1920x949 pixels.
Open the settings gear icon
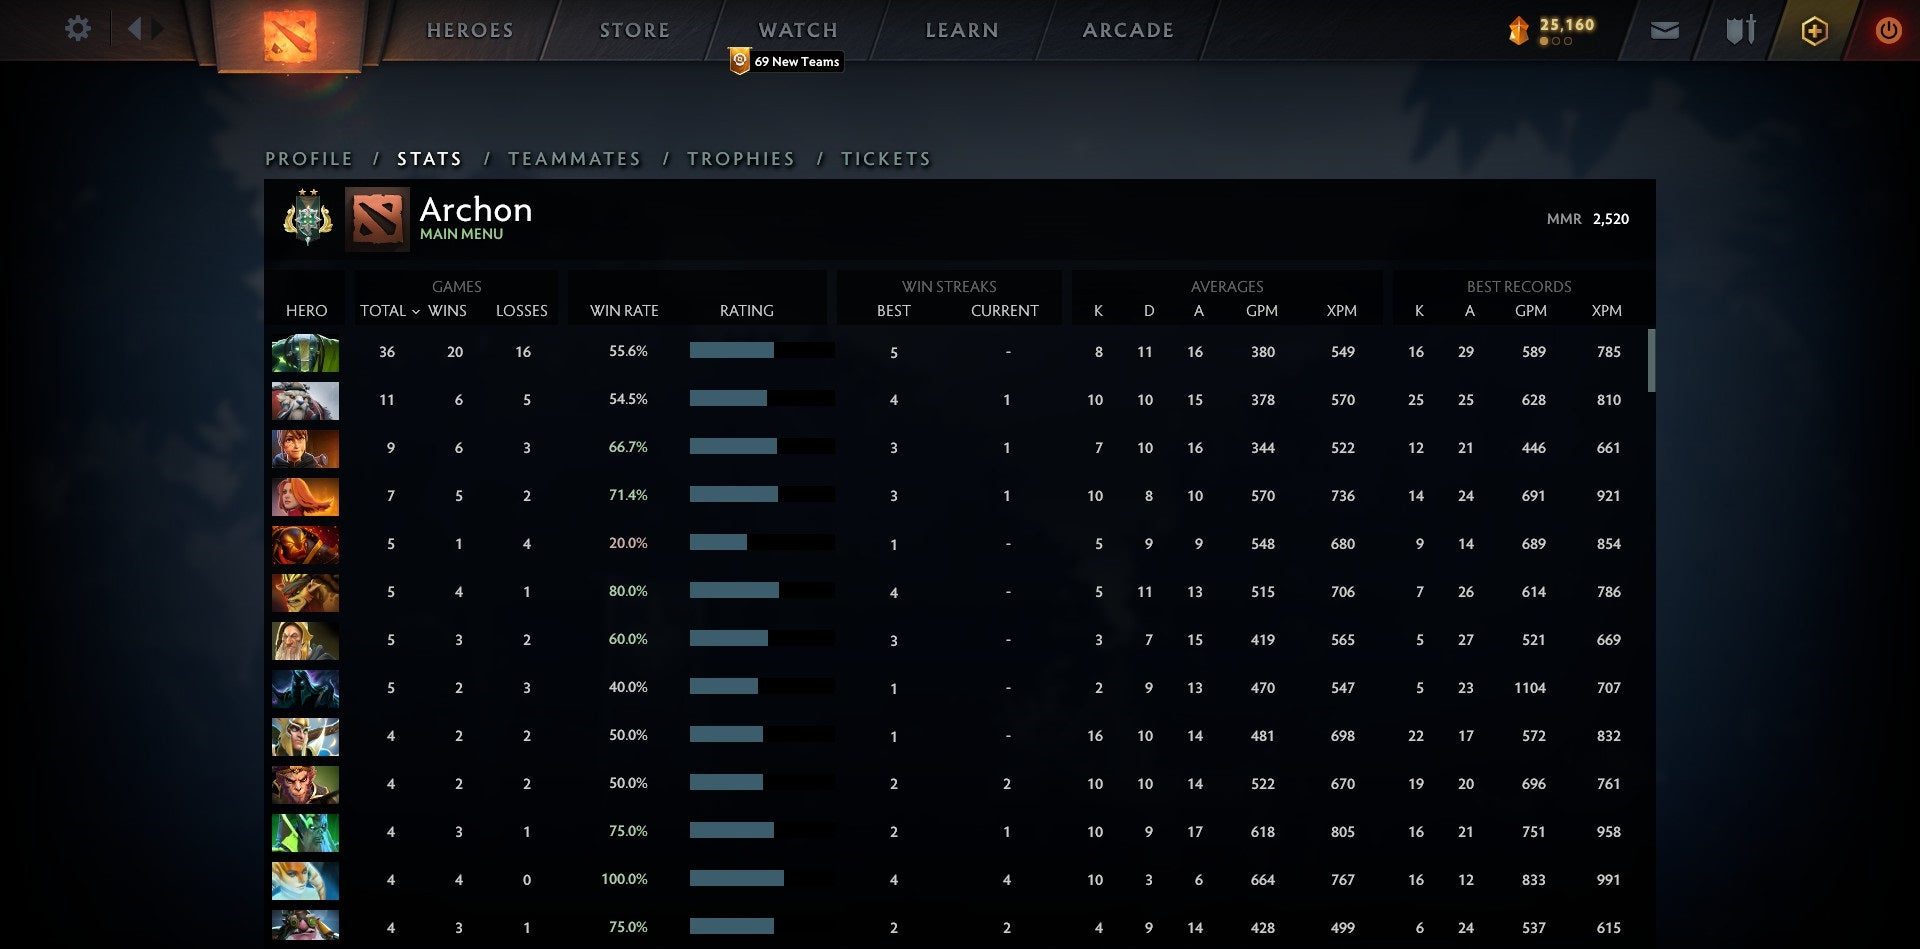coord(77,29)
